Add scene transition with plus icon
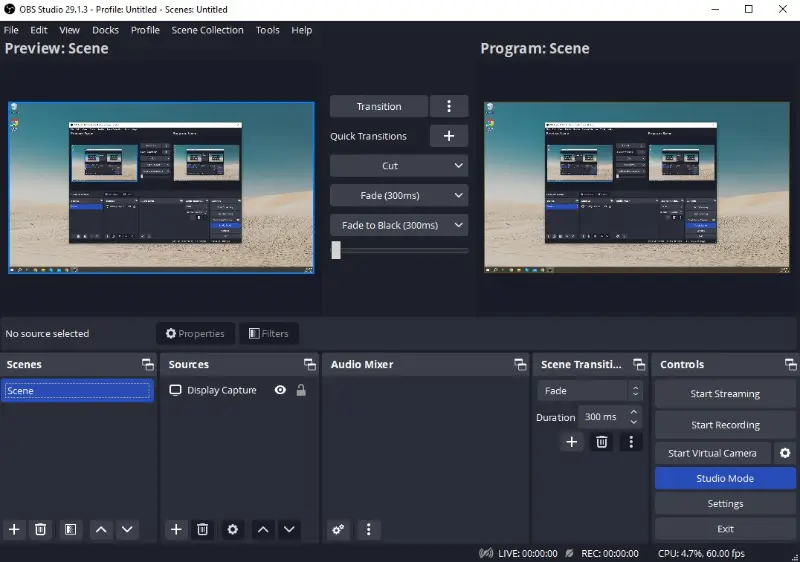Screen dimensions: 800x562 [x=572, y=442]
